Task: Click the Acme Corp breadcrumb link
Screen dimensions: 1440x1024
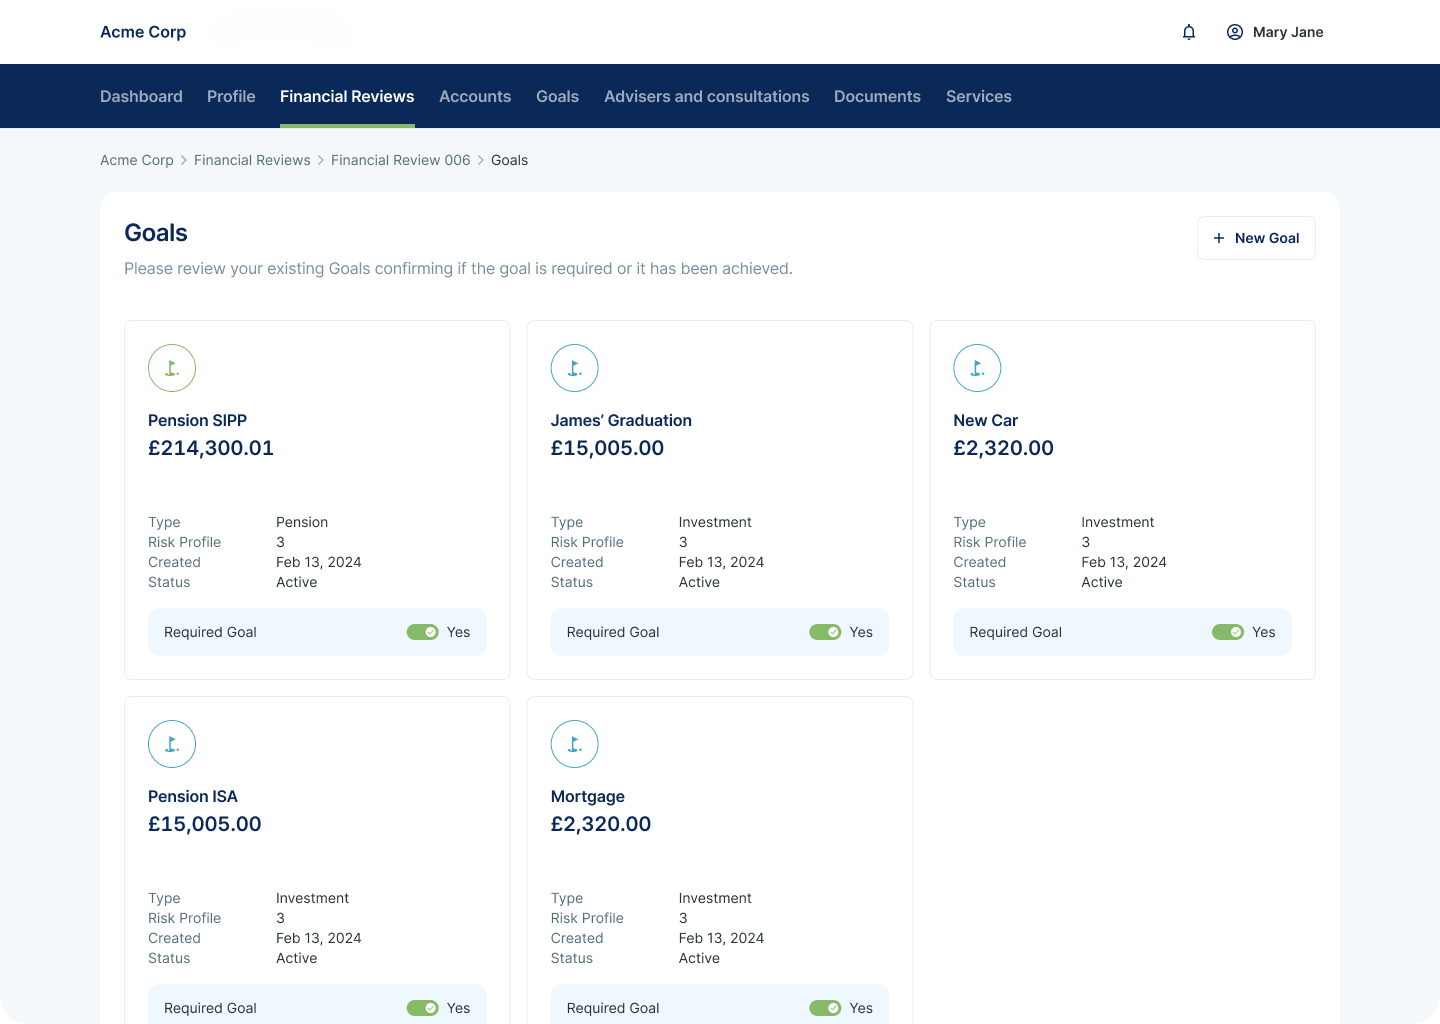Action: [137, 160]
